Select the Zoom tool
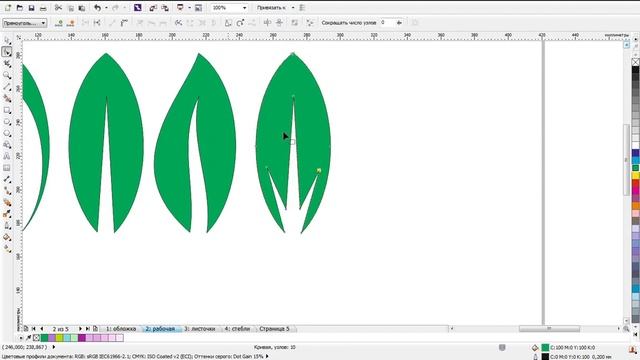 tap(7, 76)
